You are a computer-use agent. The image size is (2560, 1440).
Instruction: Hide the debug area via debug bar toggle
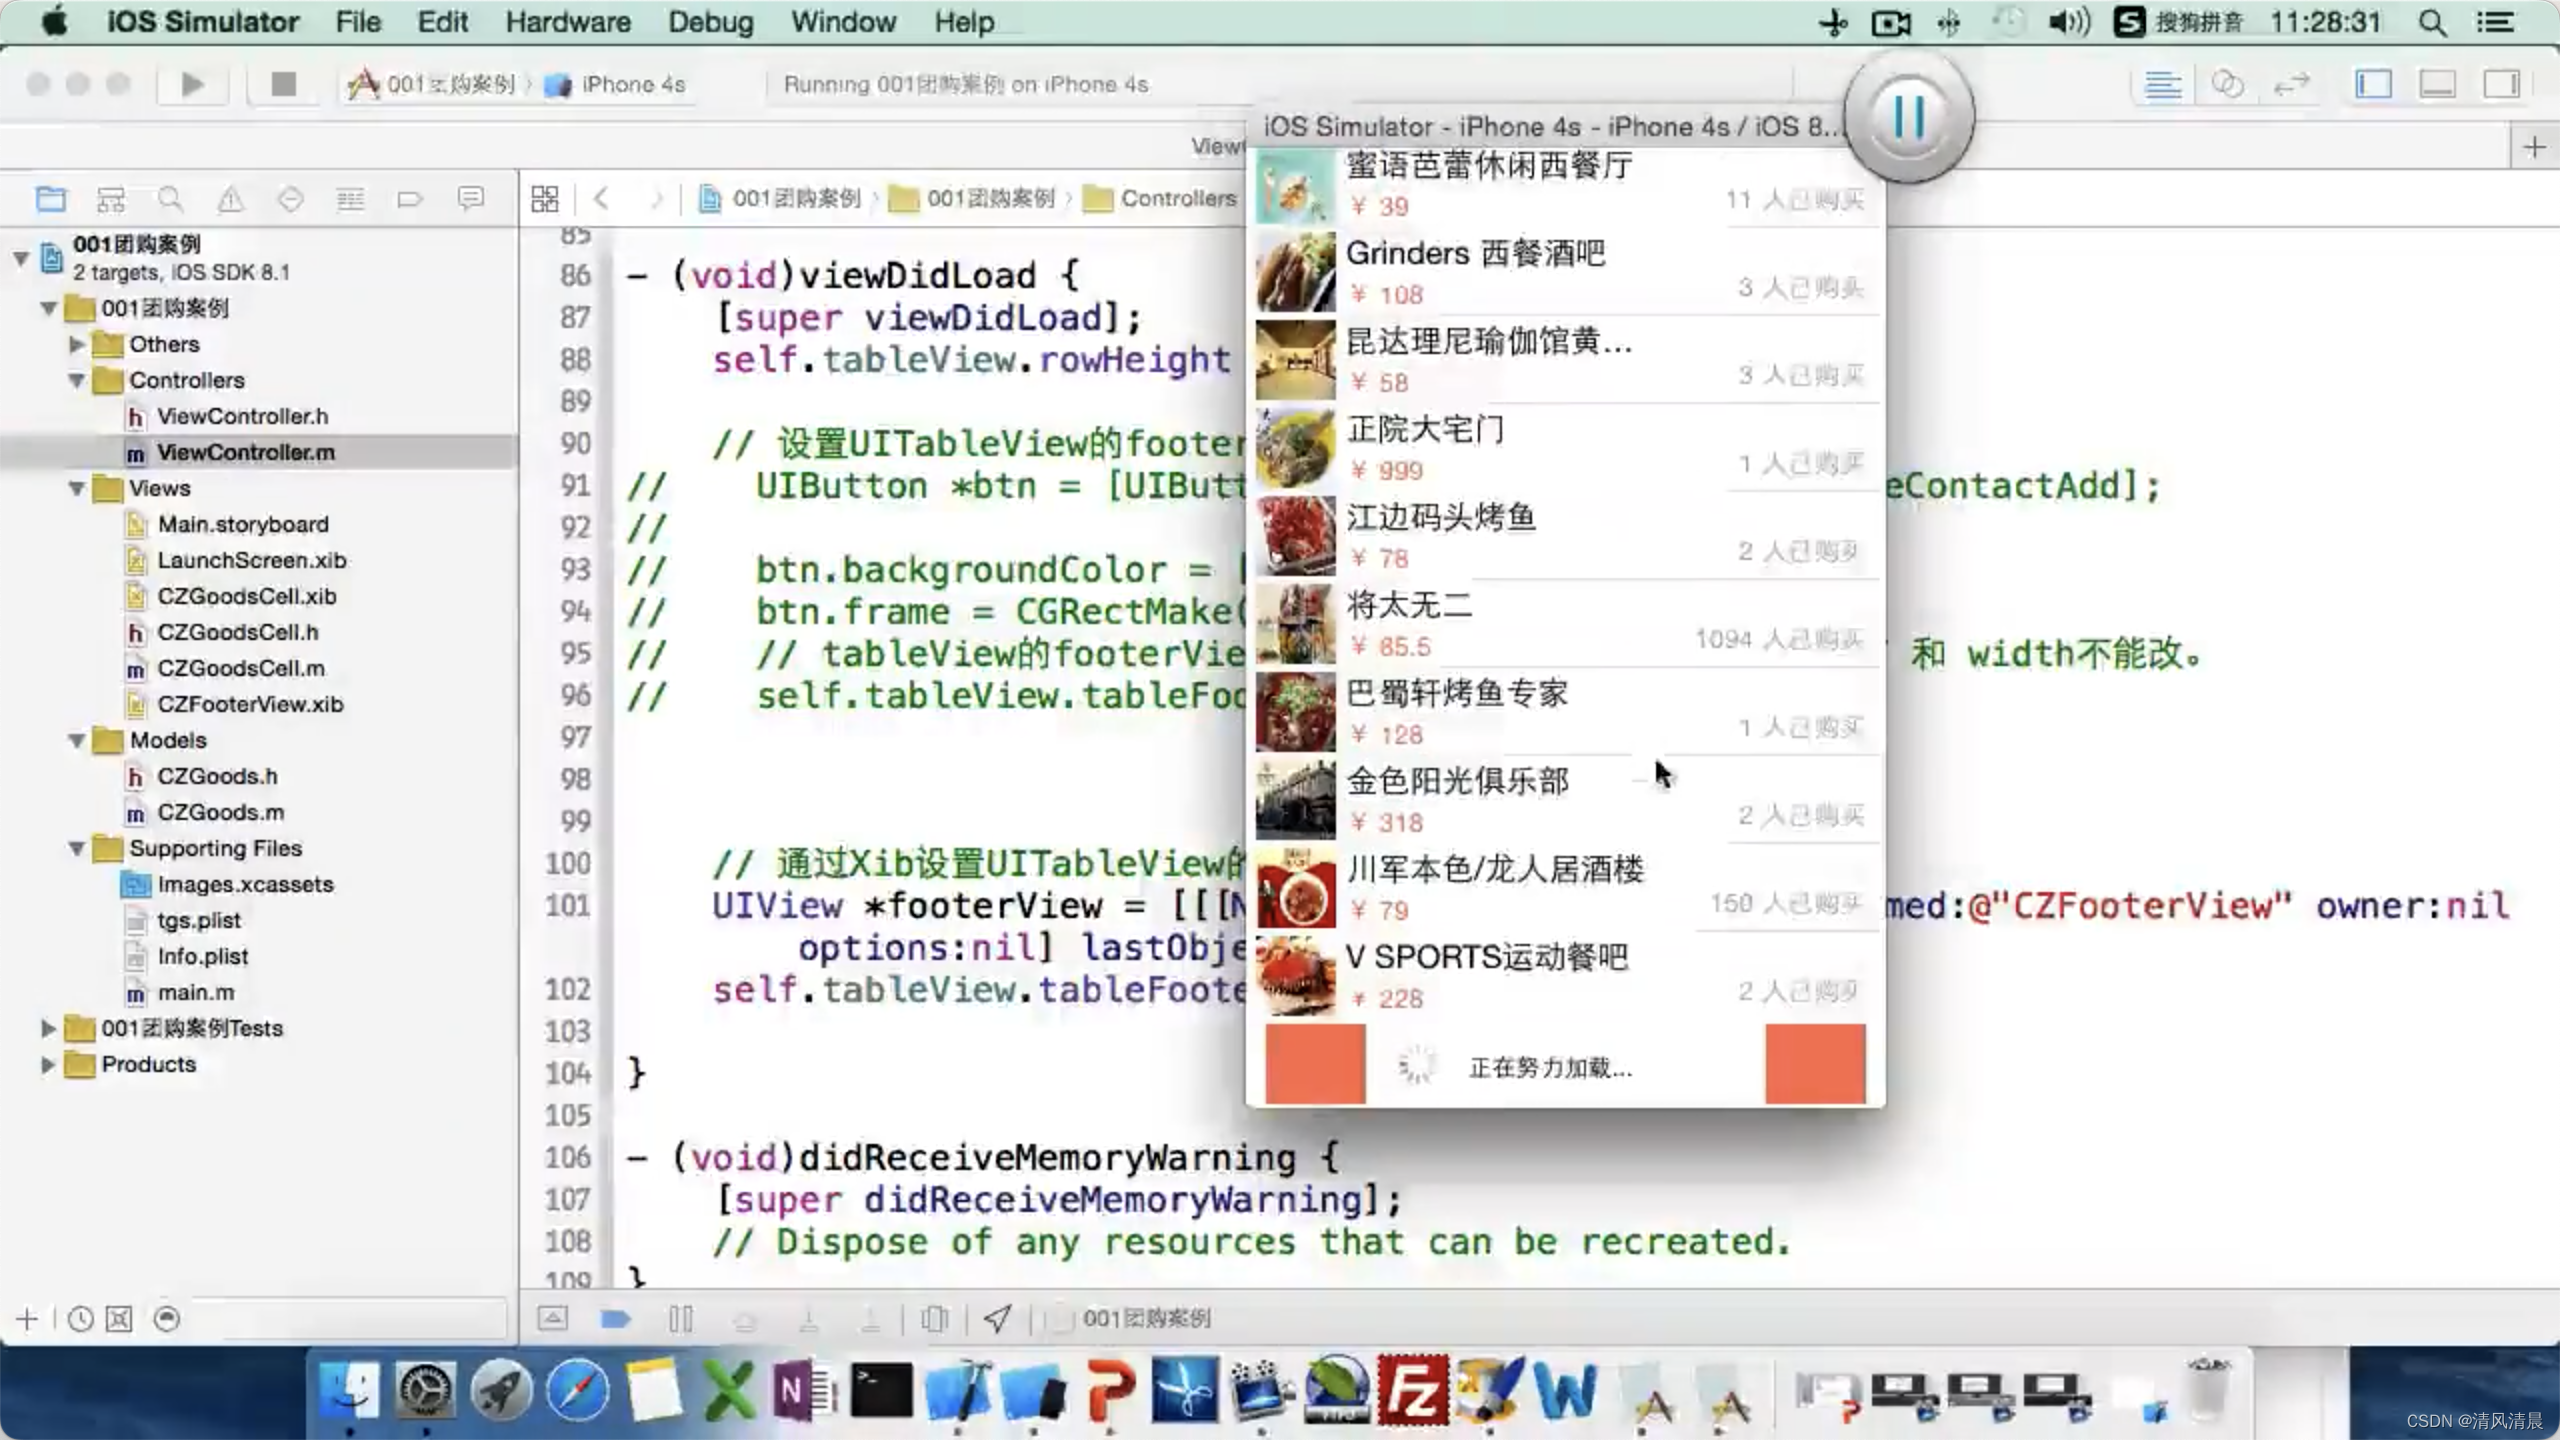pyautogui.click(x=553, y=1319)
